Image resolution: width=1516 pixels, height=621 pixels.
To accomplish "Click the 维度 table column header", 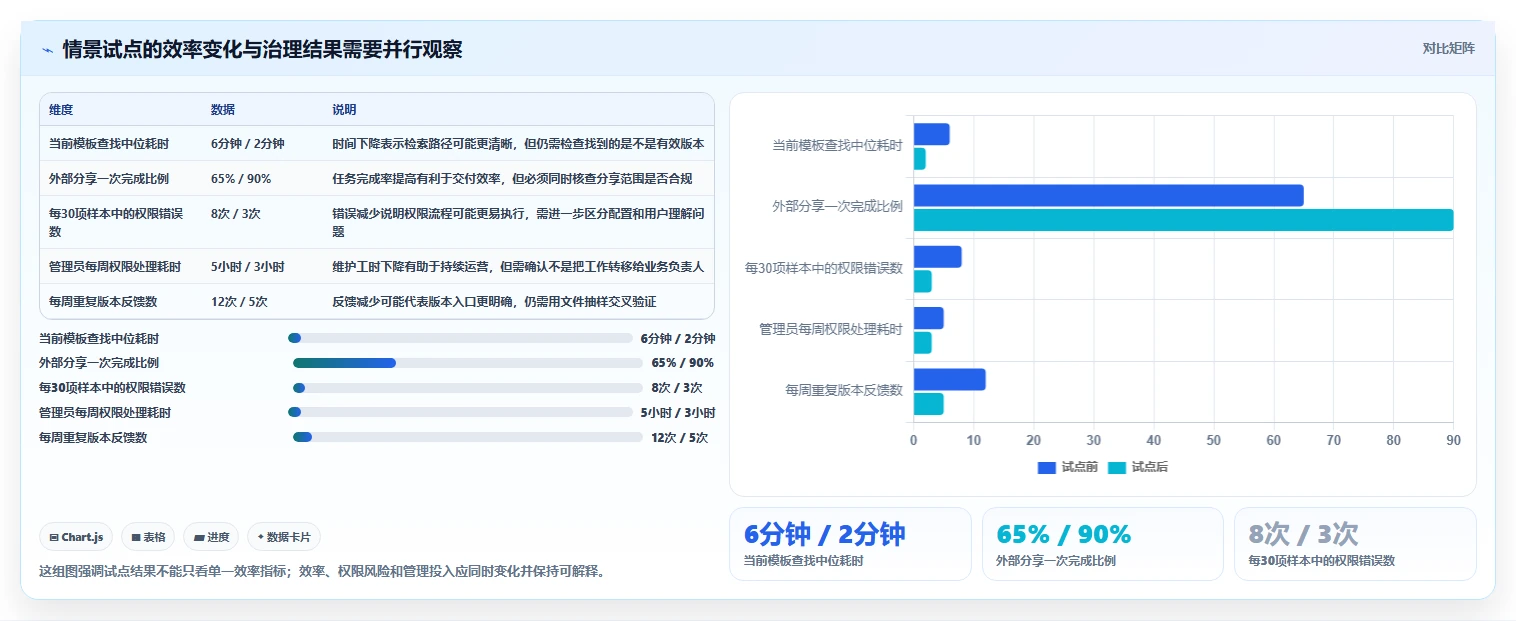I will pyautogui.click(x=61, y=110).
